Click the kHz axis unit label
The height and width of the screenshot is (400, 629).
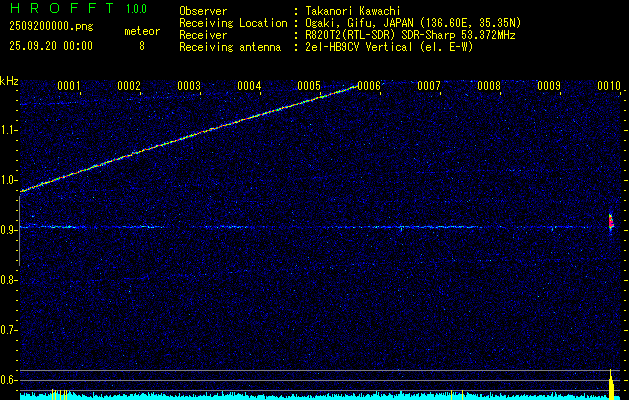point(9,81)
